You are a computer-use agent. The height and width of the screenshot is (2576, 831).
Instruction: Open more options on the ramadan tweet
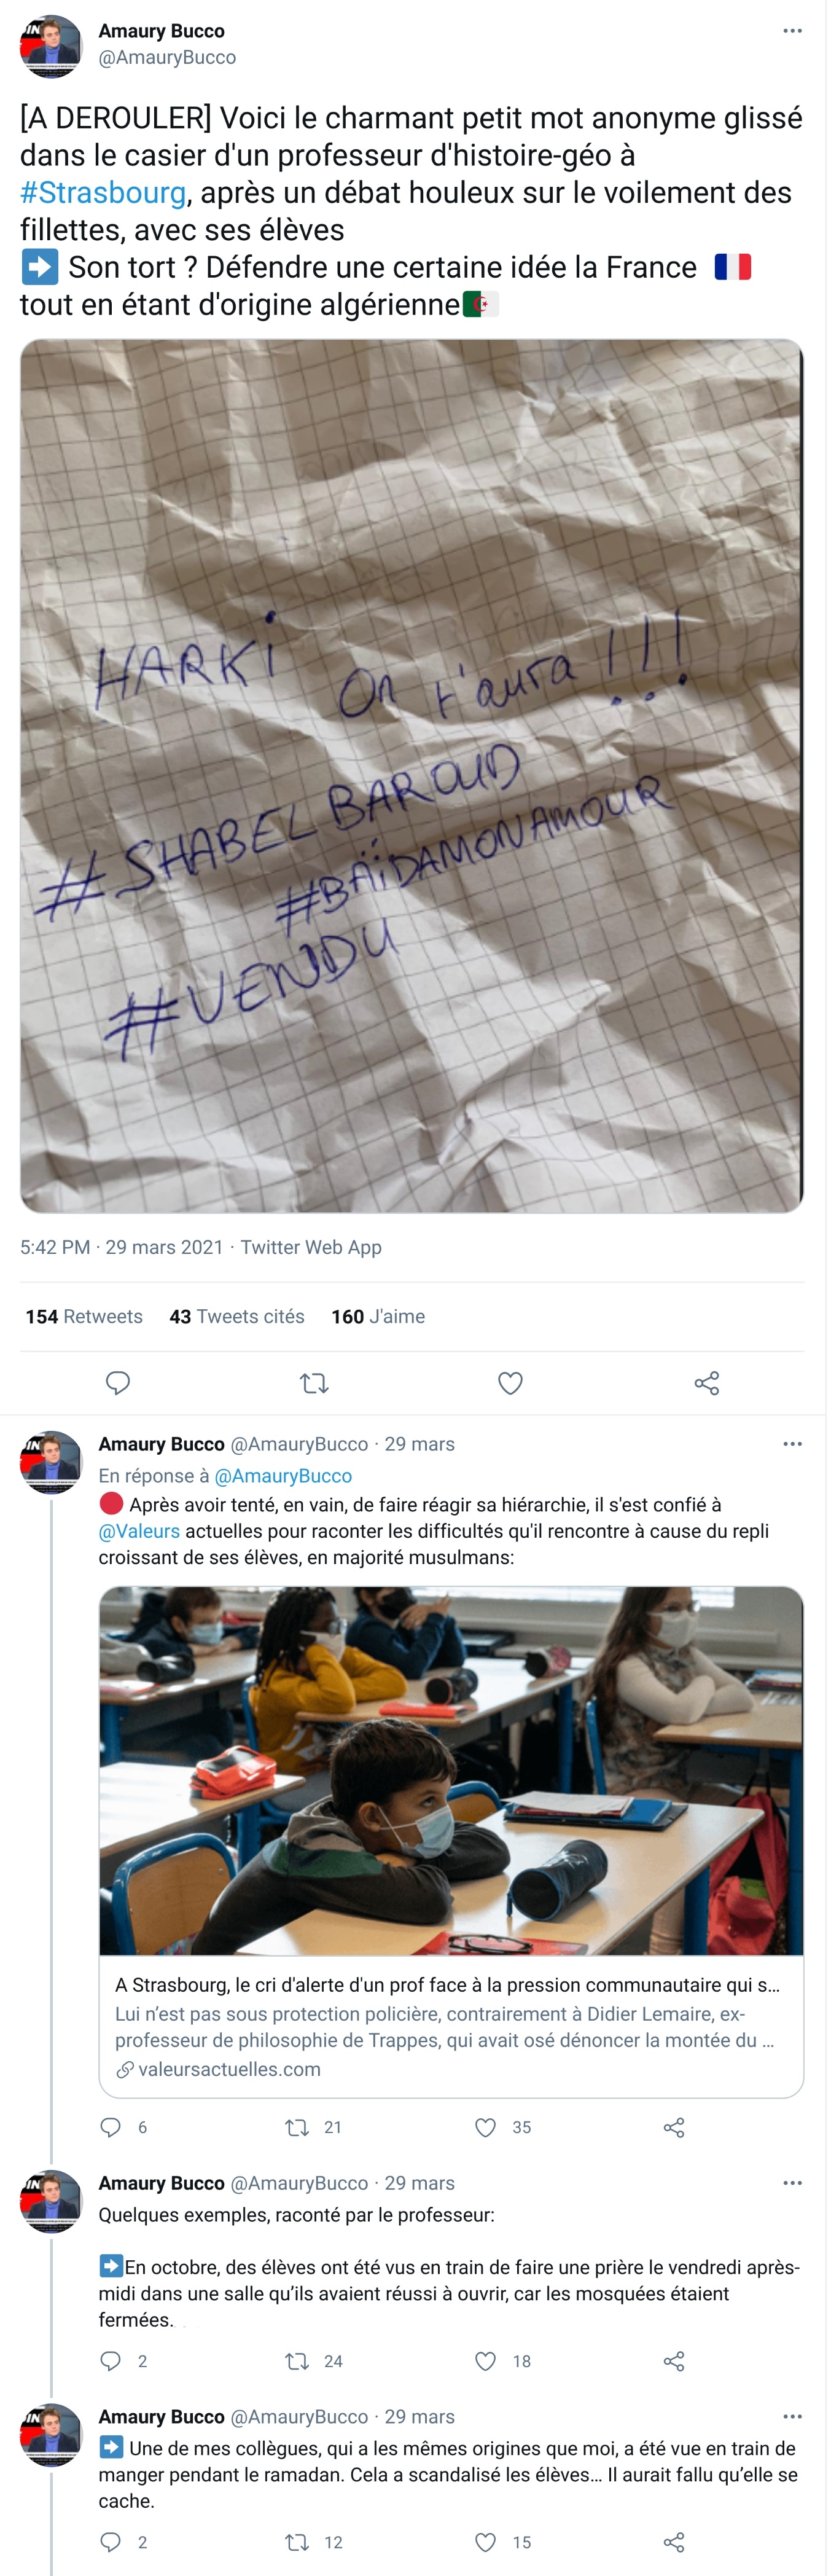(792, 2416)
